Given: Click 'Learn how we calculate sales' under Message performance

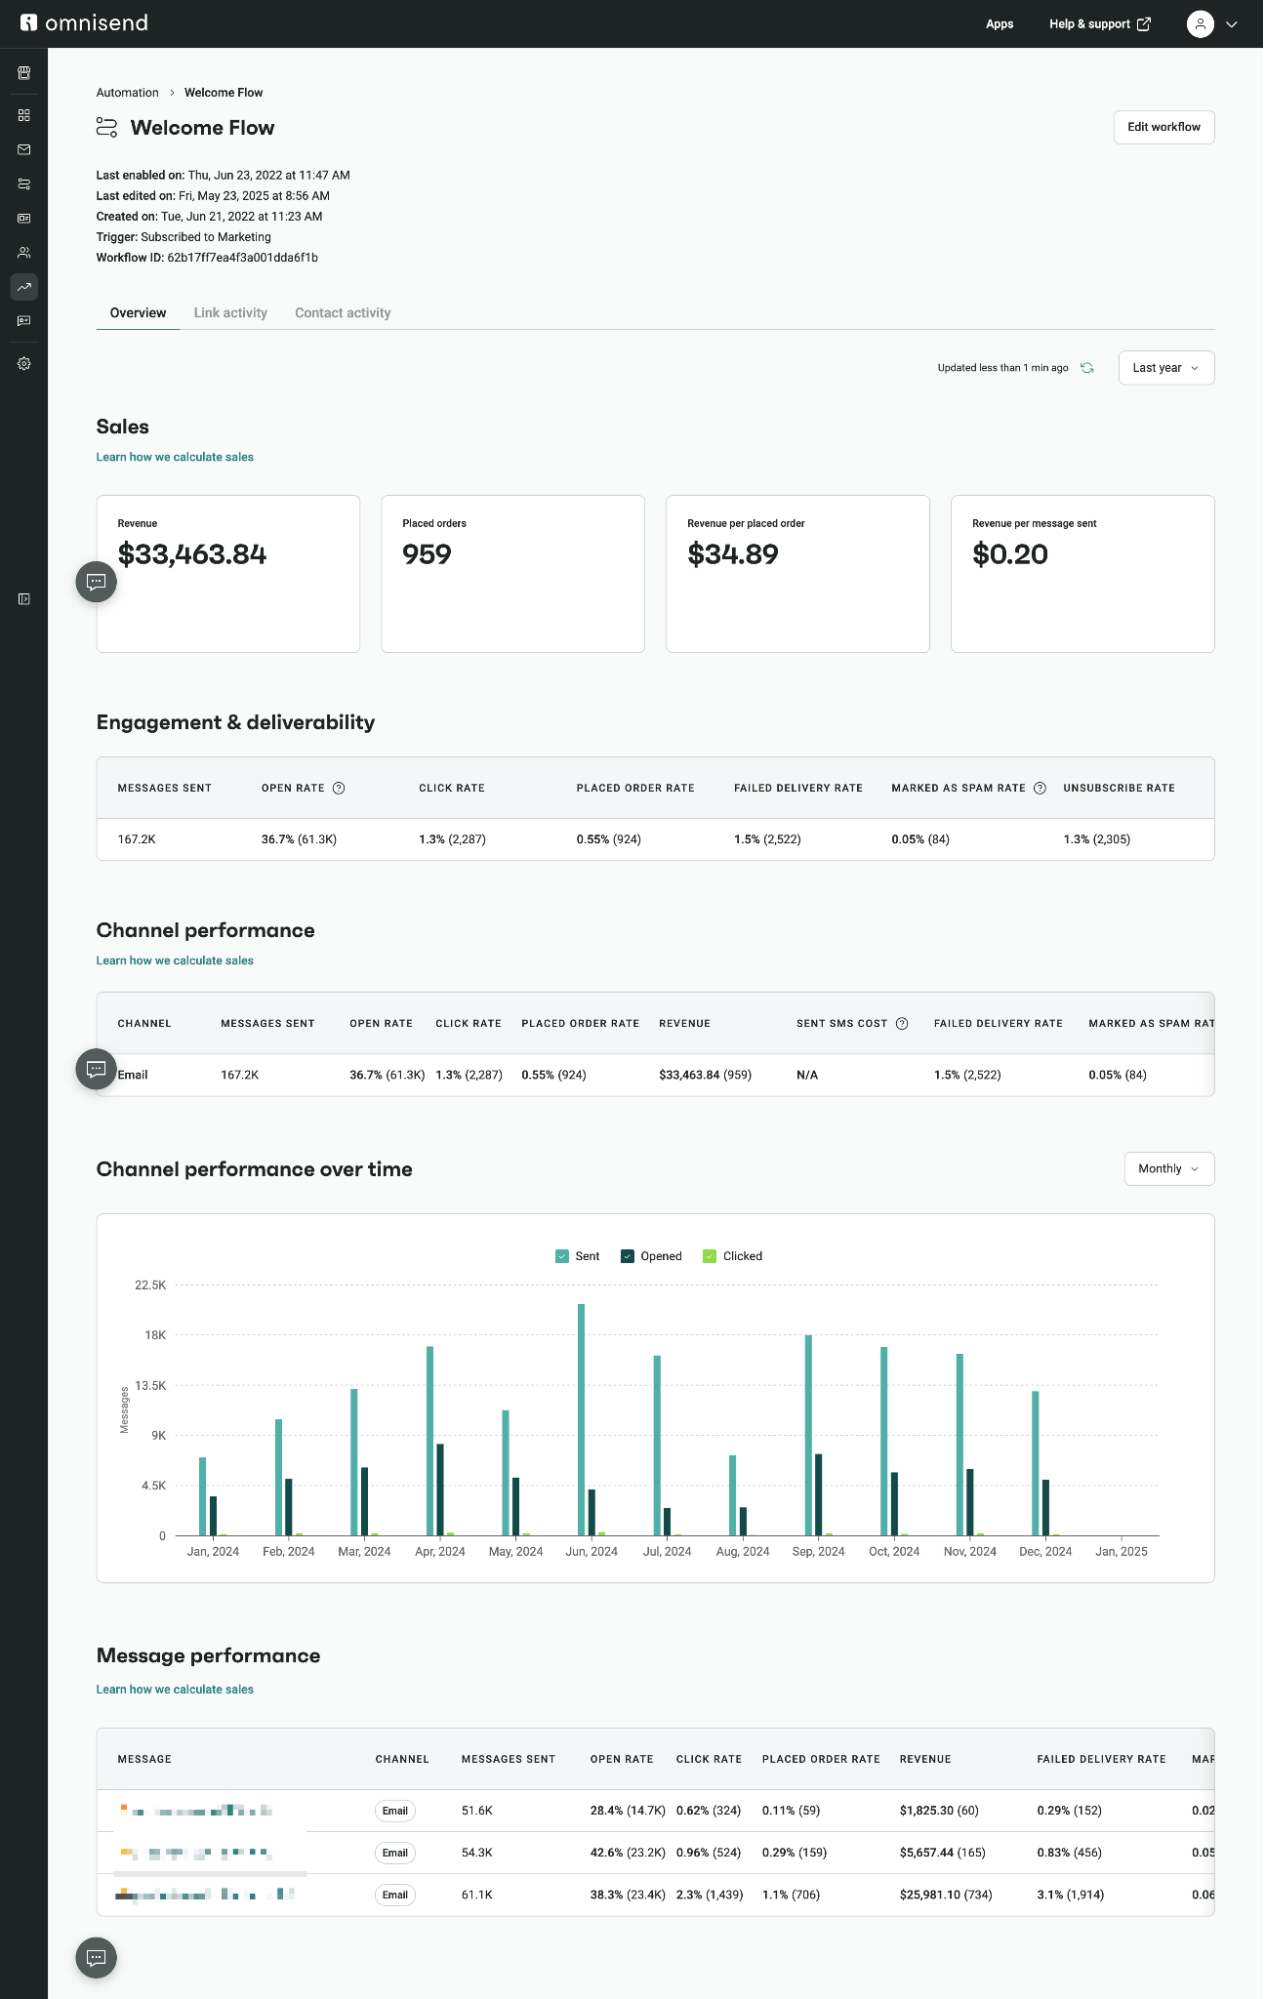Looking at the screenshot, I should point(175,1690).
